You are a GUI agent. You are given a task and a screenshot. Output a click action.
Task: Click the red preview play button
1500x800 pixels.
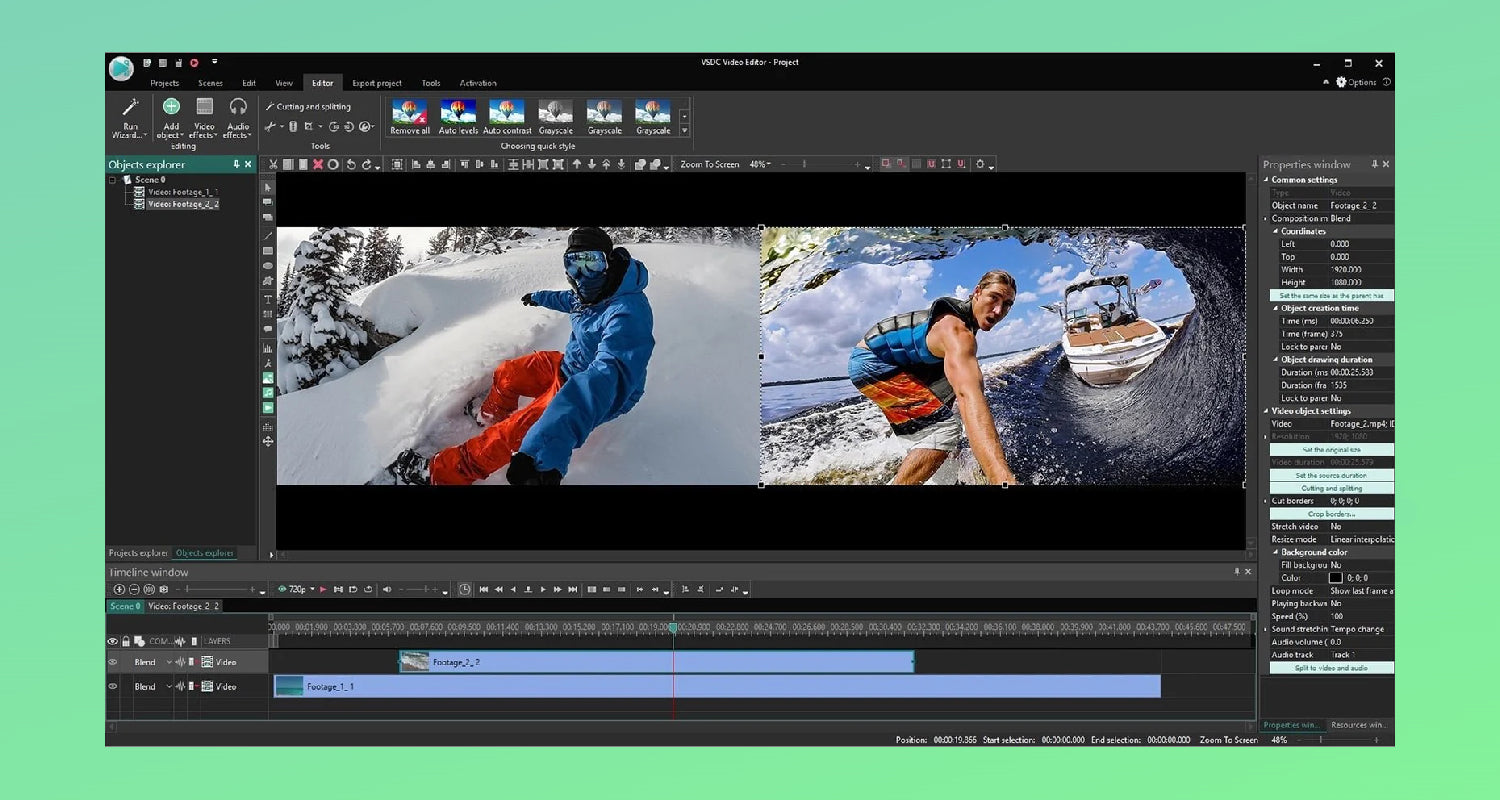tap(323, 590)
